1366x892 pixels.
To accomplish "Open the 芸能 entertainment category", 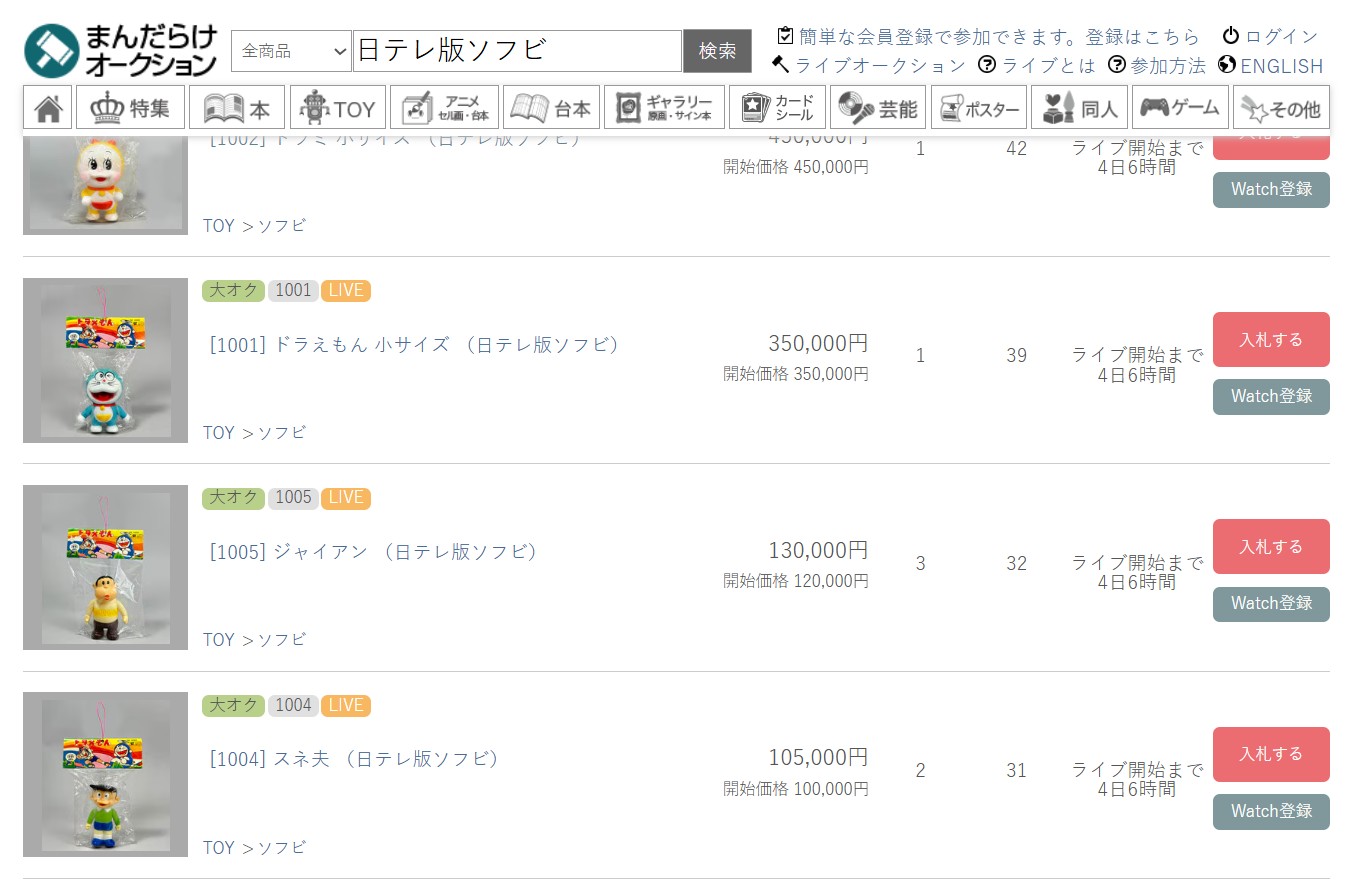I will [x=878, y=108].
